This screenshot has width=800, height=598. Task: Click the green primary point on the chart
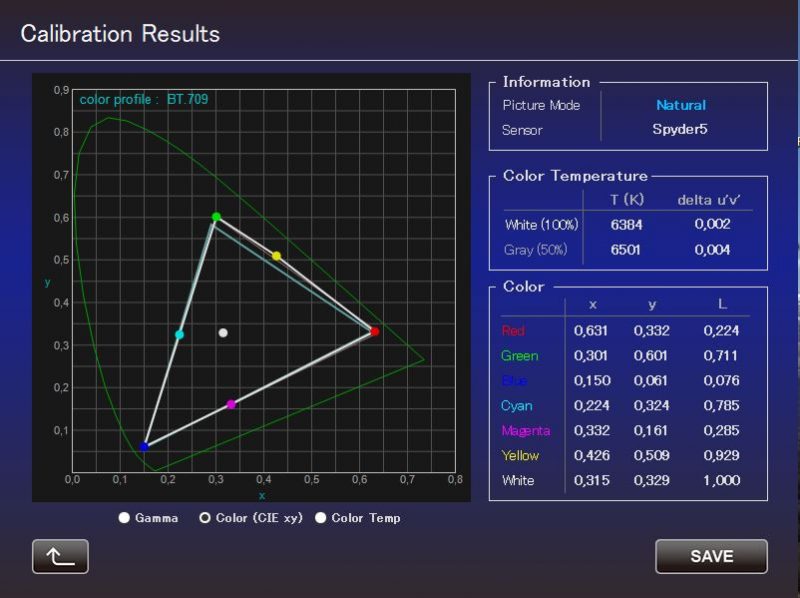[216, 217]
